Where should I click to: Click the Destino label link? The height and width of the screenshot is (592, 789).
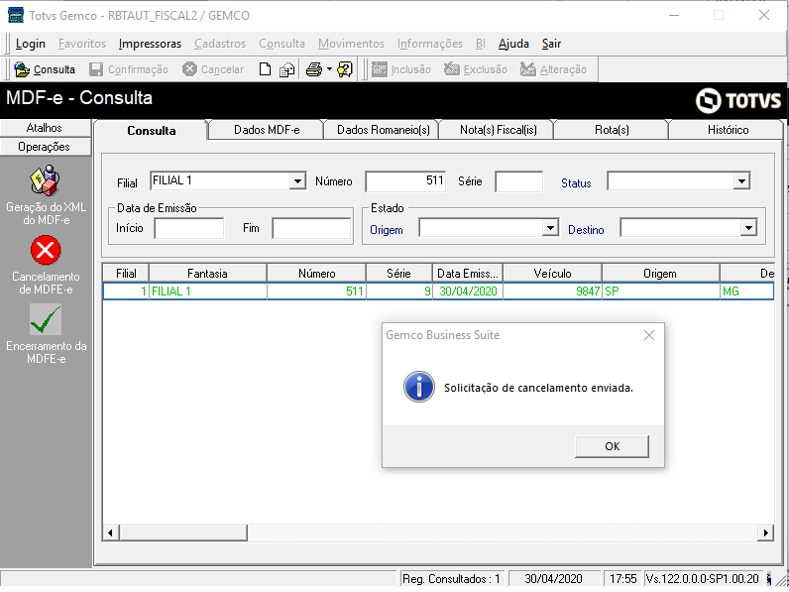coord(586,230)
